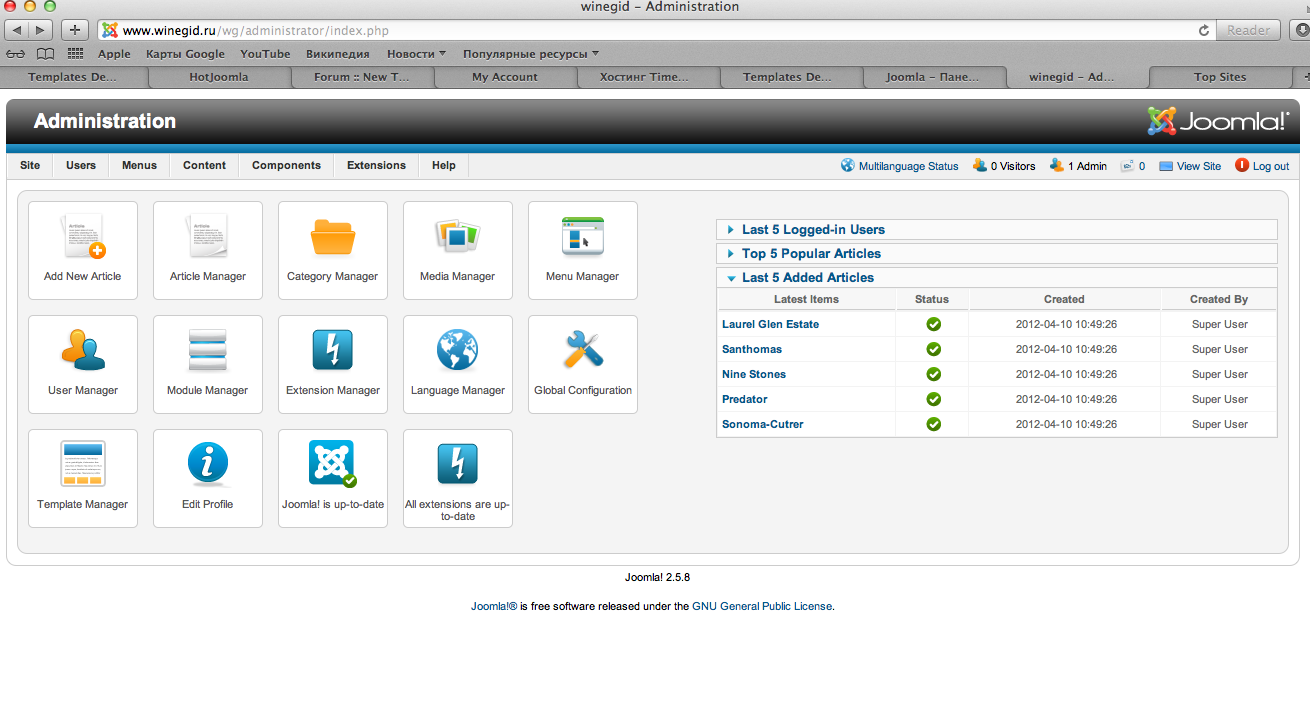Open the GNU General Public License link
The image size is (1310, 716).
[762, 606]
